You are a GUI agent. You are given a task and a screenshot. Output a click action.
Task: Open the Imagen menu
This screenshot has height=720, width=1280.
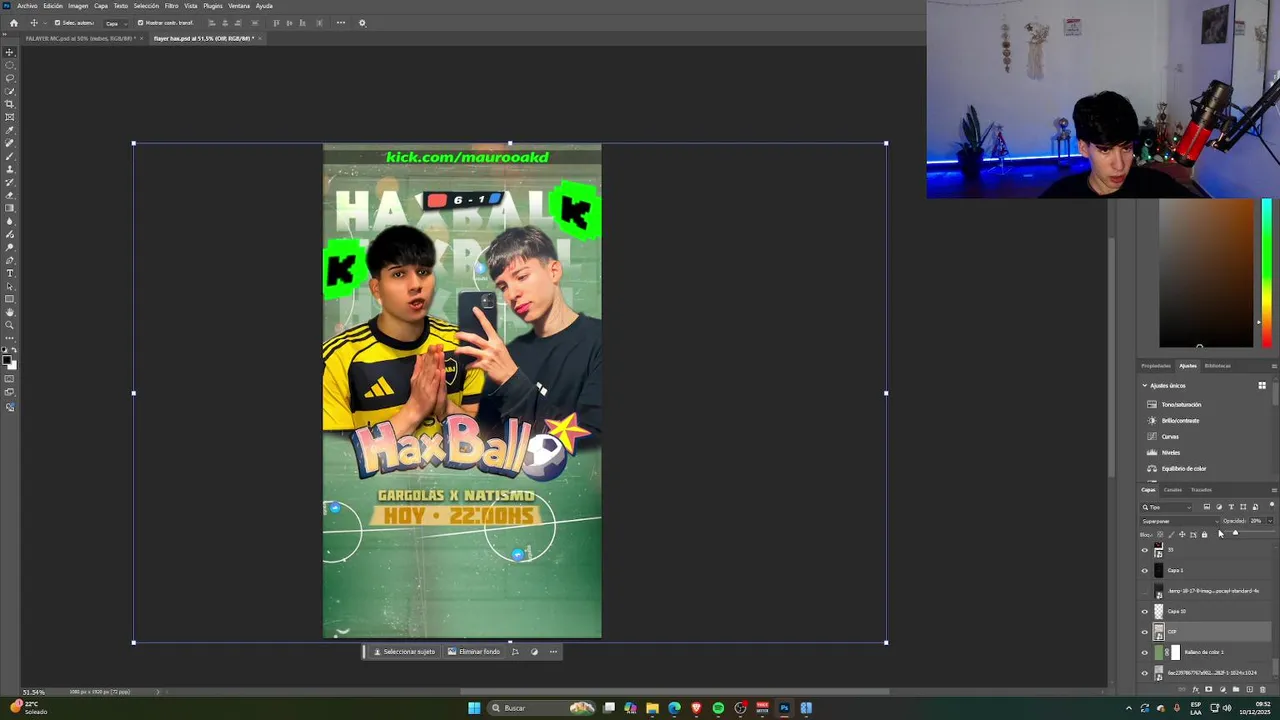78,6
